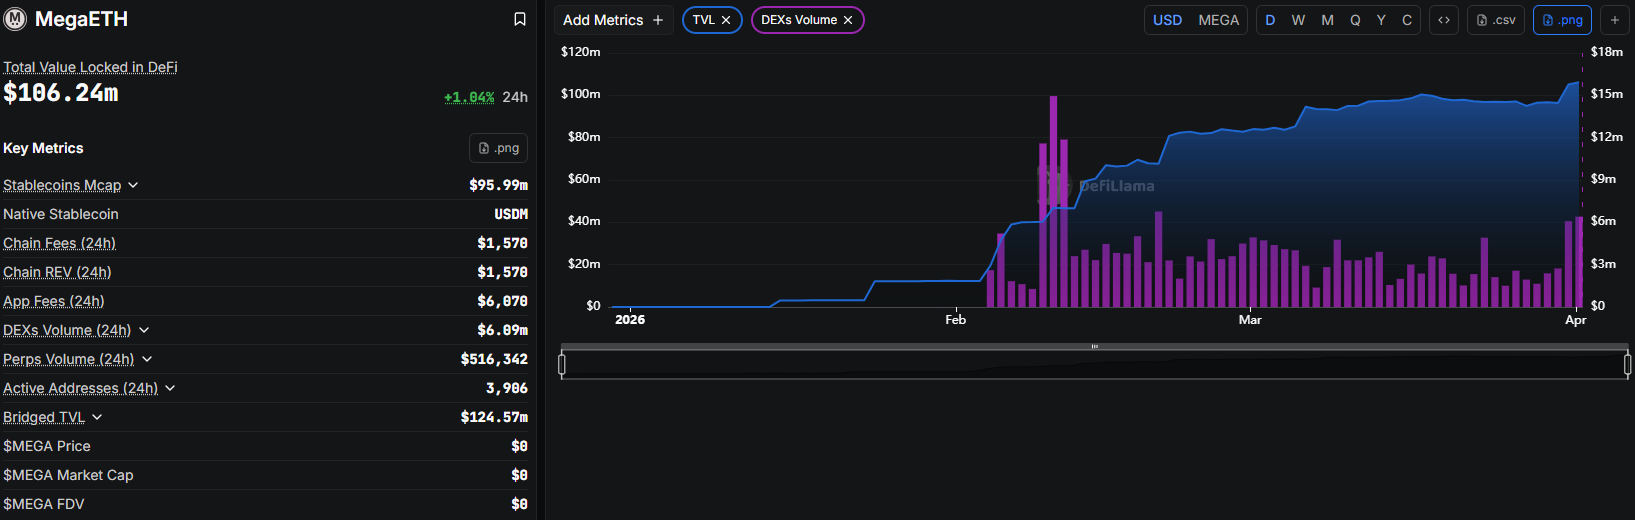Click the Chain Fees (24h) label

(x=59, y=243)
